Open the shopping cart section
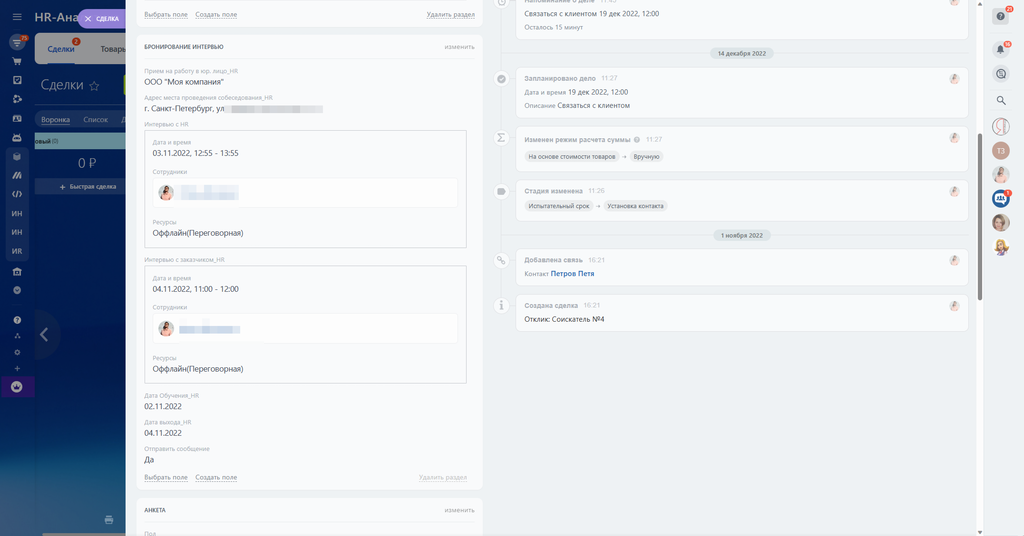Image resolution: width=1024 pixels, height=536 pixels. [17, 61]
